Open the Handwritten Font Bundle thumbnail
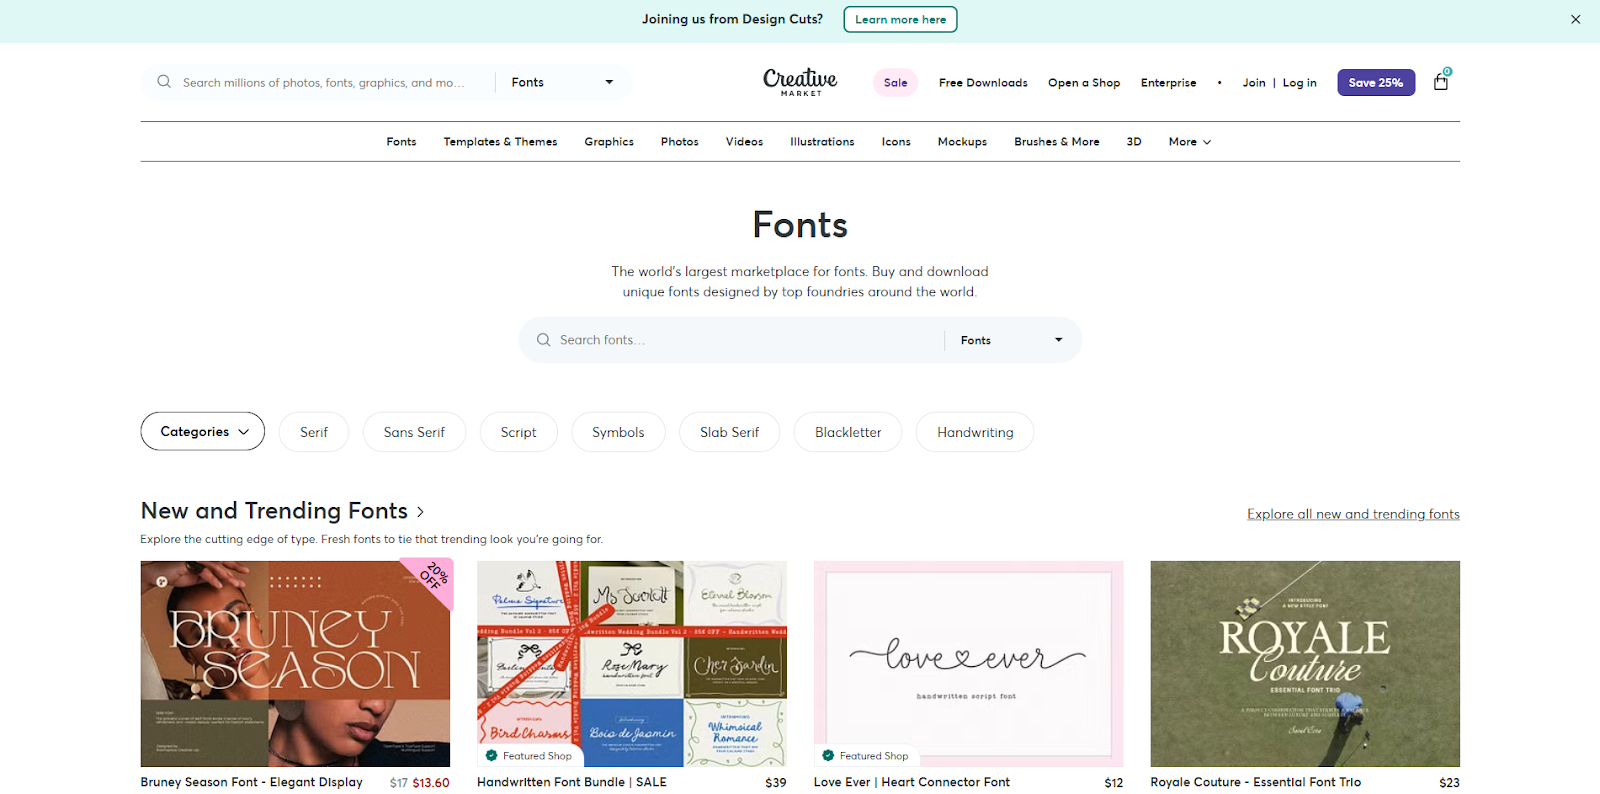Screen dimensions: 1600x794 (632, 664)
